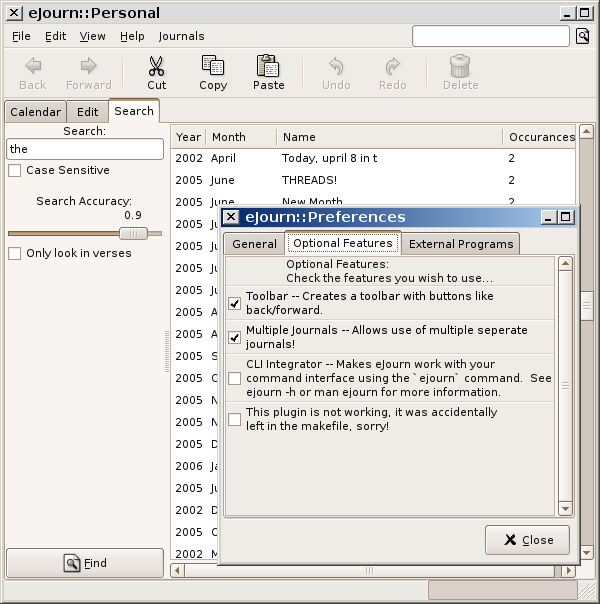Uncheck the Multiple Journals feature

pos(235,337)
